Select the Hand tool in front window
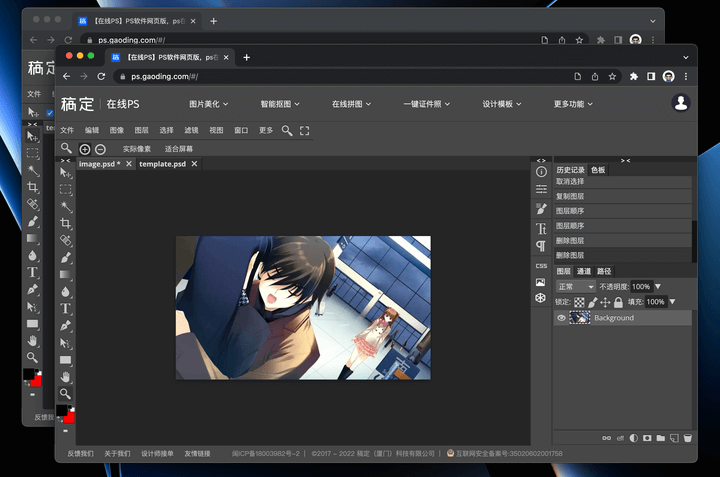 pyautogui.click(x=66, y=377)
